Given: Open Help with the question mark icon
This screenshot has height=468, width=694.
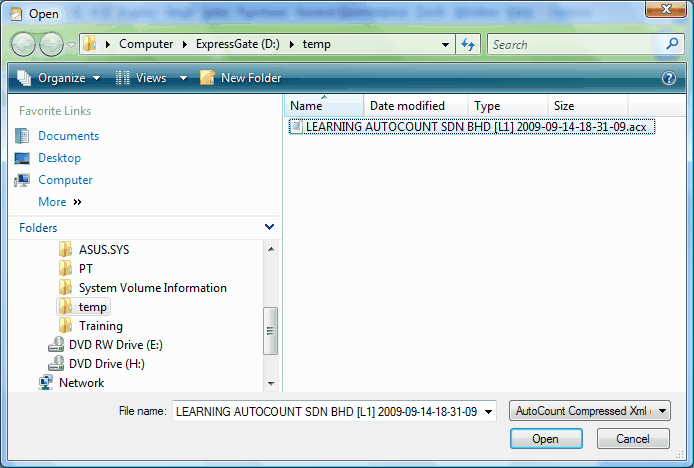Looking at the screenshot, I should point(668,78).
